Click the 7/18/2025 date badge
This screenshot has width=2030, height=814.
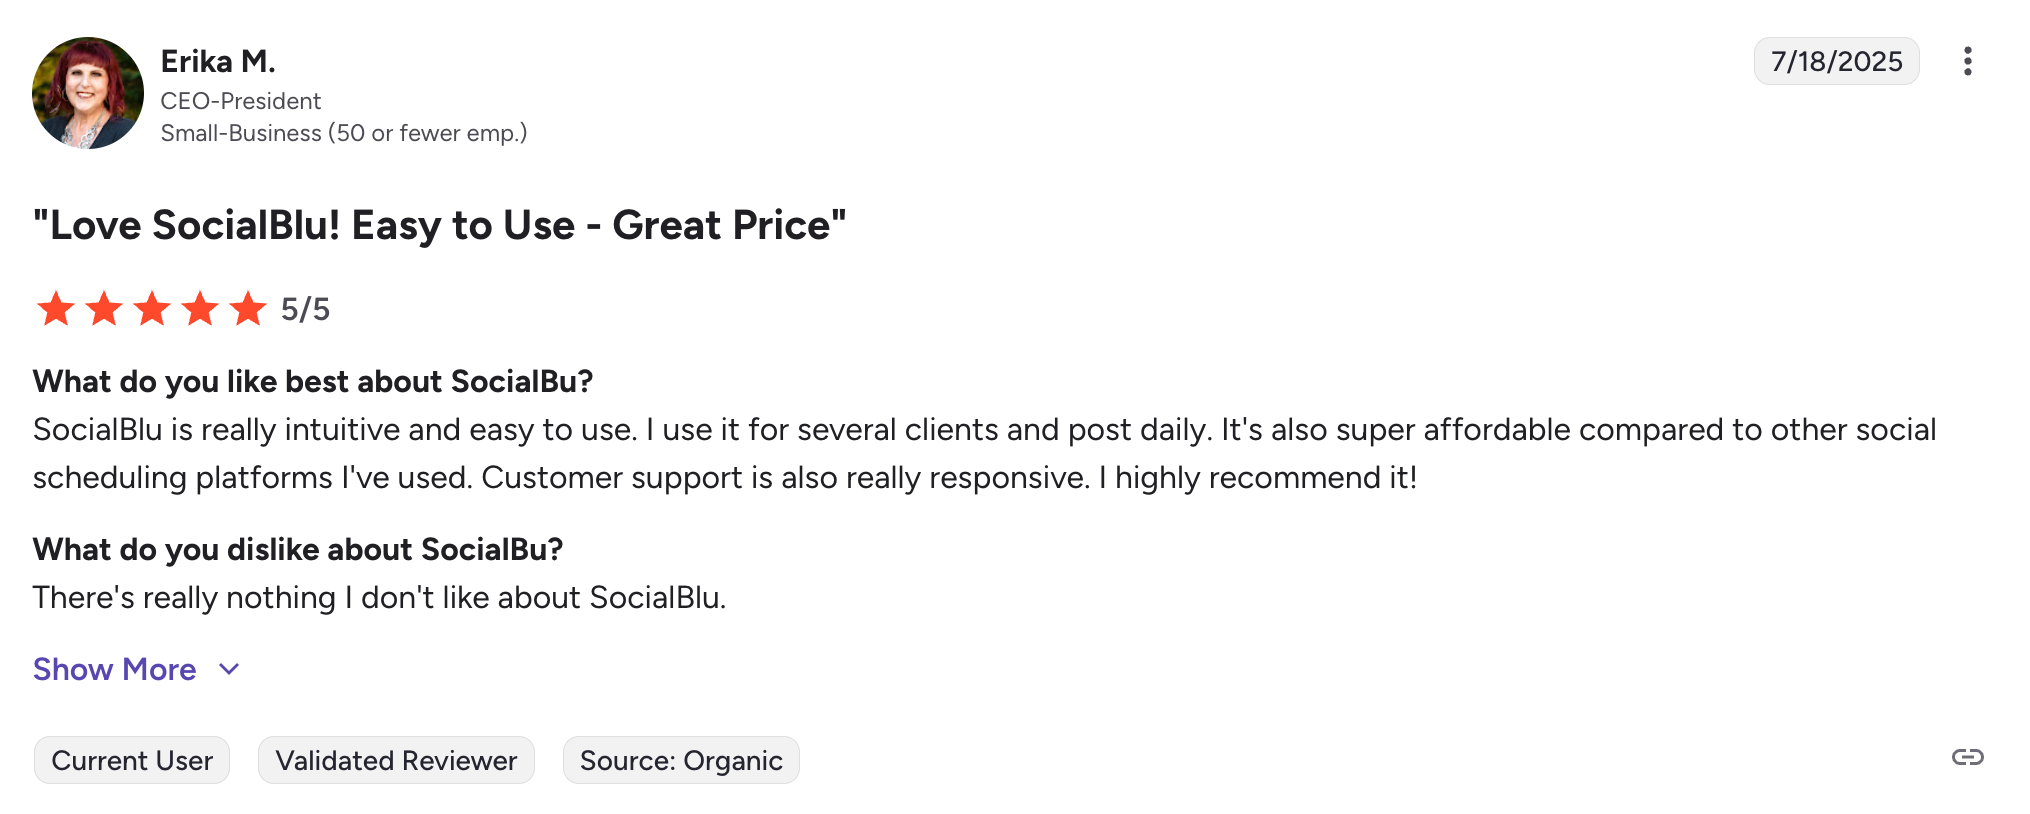pyautogui.click(x=1836, y=62)
